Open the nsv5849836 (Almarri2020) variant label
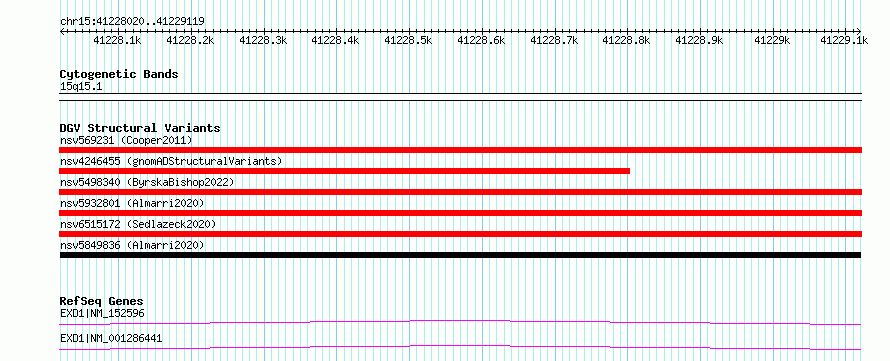Viewport: 890px width, 361px height. click(132, 245)
